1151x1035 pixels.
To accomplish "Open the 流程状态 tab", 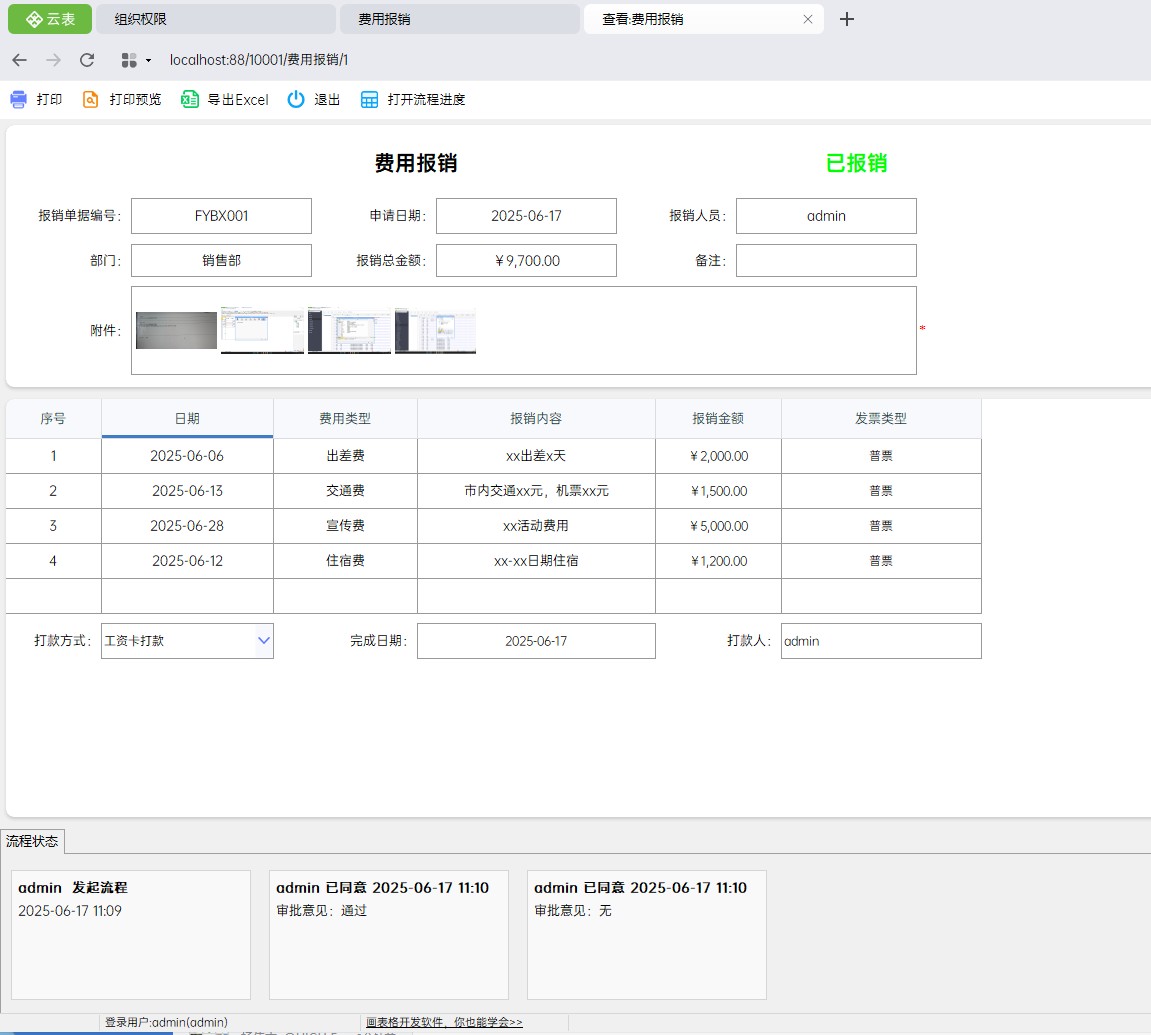I will [32, 841].
